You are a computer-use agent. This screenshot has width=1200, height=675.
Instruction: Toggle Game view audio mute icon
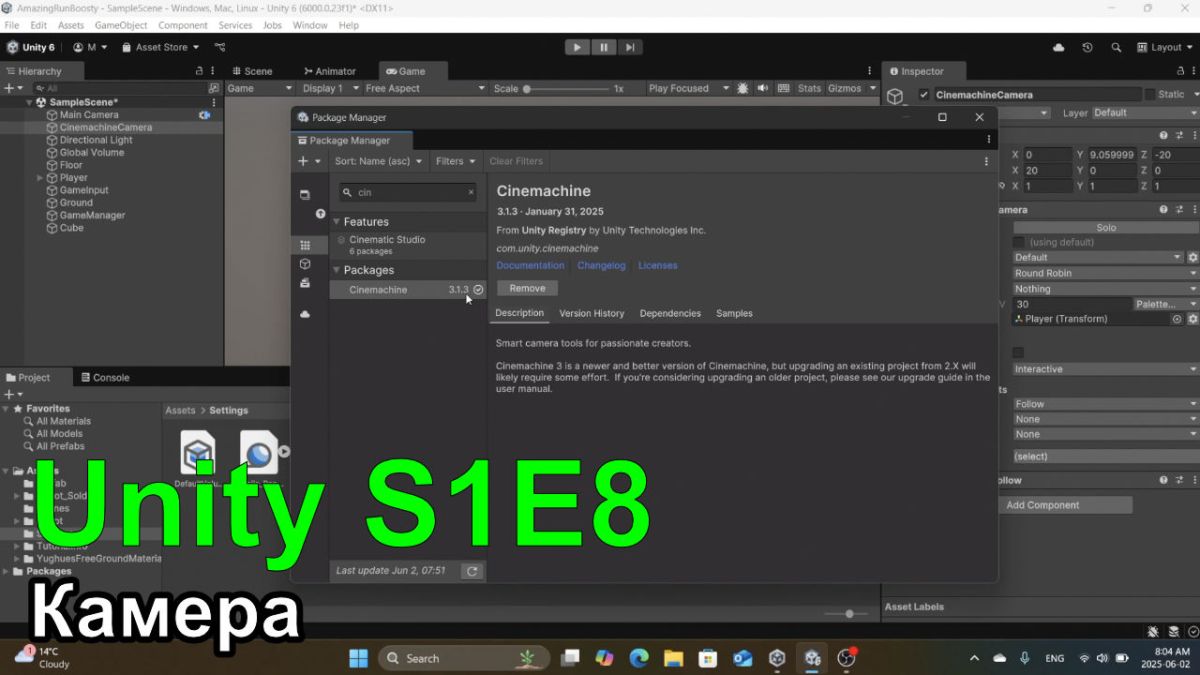point(763,88)
